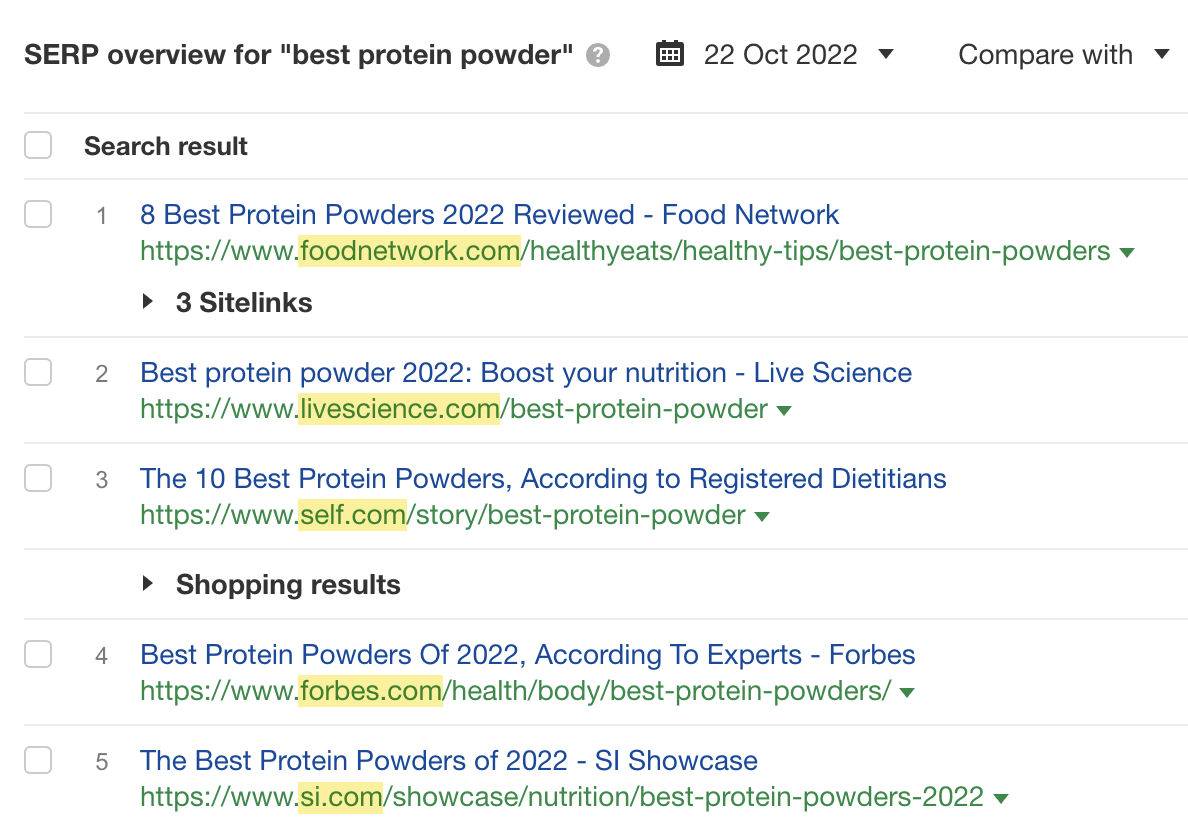
Task: Open the calendar icon next to the date
Action: (669, 54)
